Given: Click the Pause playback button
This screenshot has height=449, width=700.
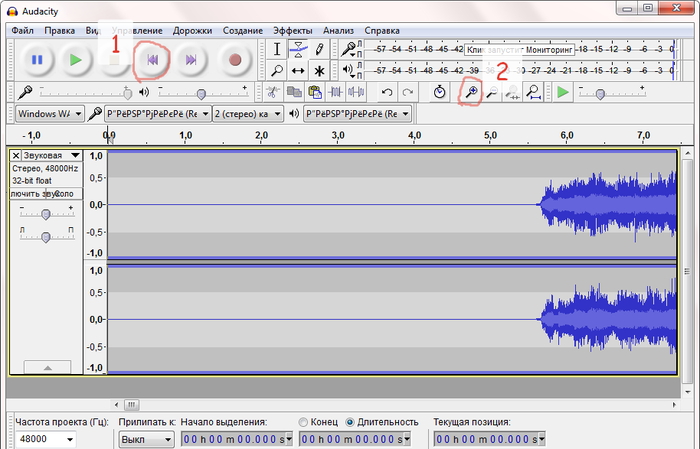Looking at the screenshot, I should 36,60.
